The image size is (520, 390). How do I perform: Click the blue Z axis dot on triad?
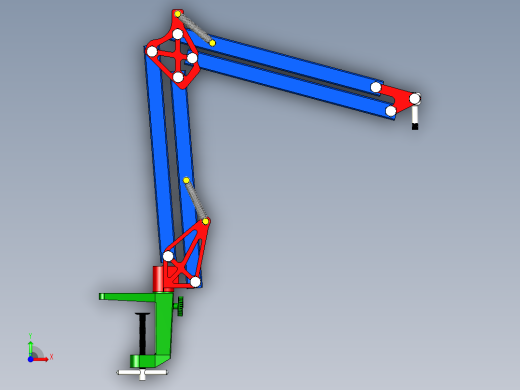tap(30, 359)
